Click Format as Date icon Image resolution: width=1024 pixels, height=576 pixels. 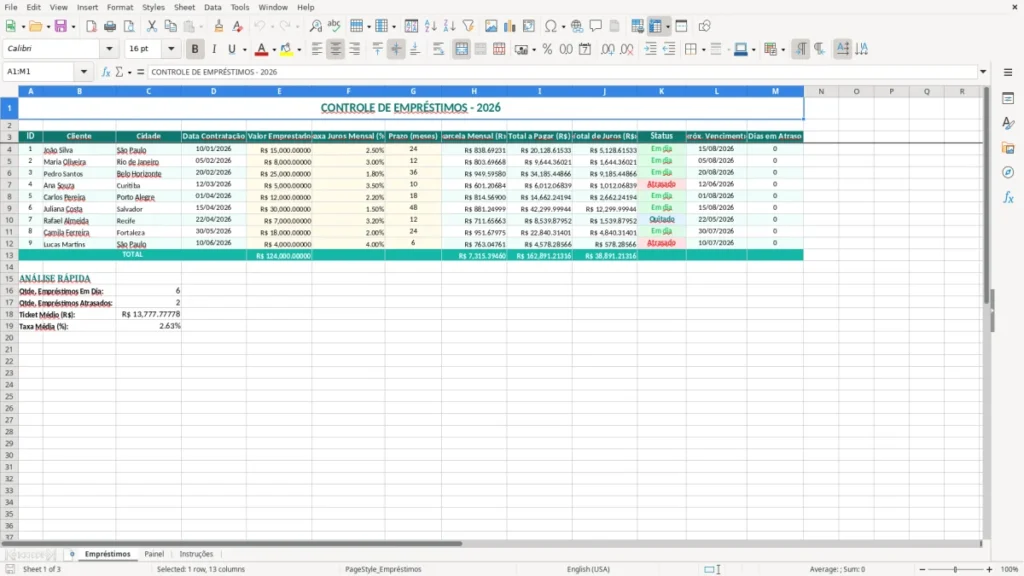(585, 49)
